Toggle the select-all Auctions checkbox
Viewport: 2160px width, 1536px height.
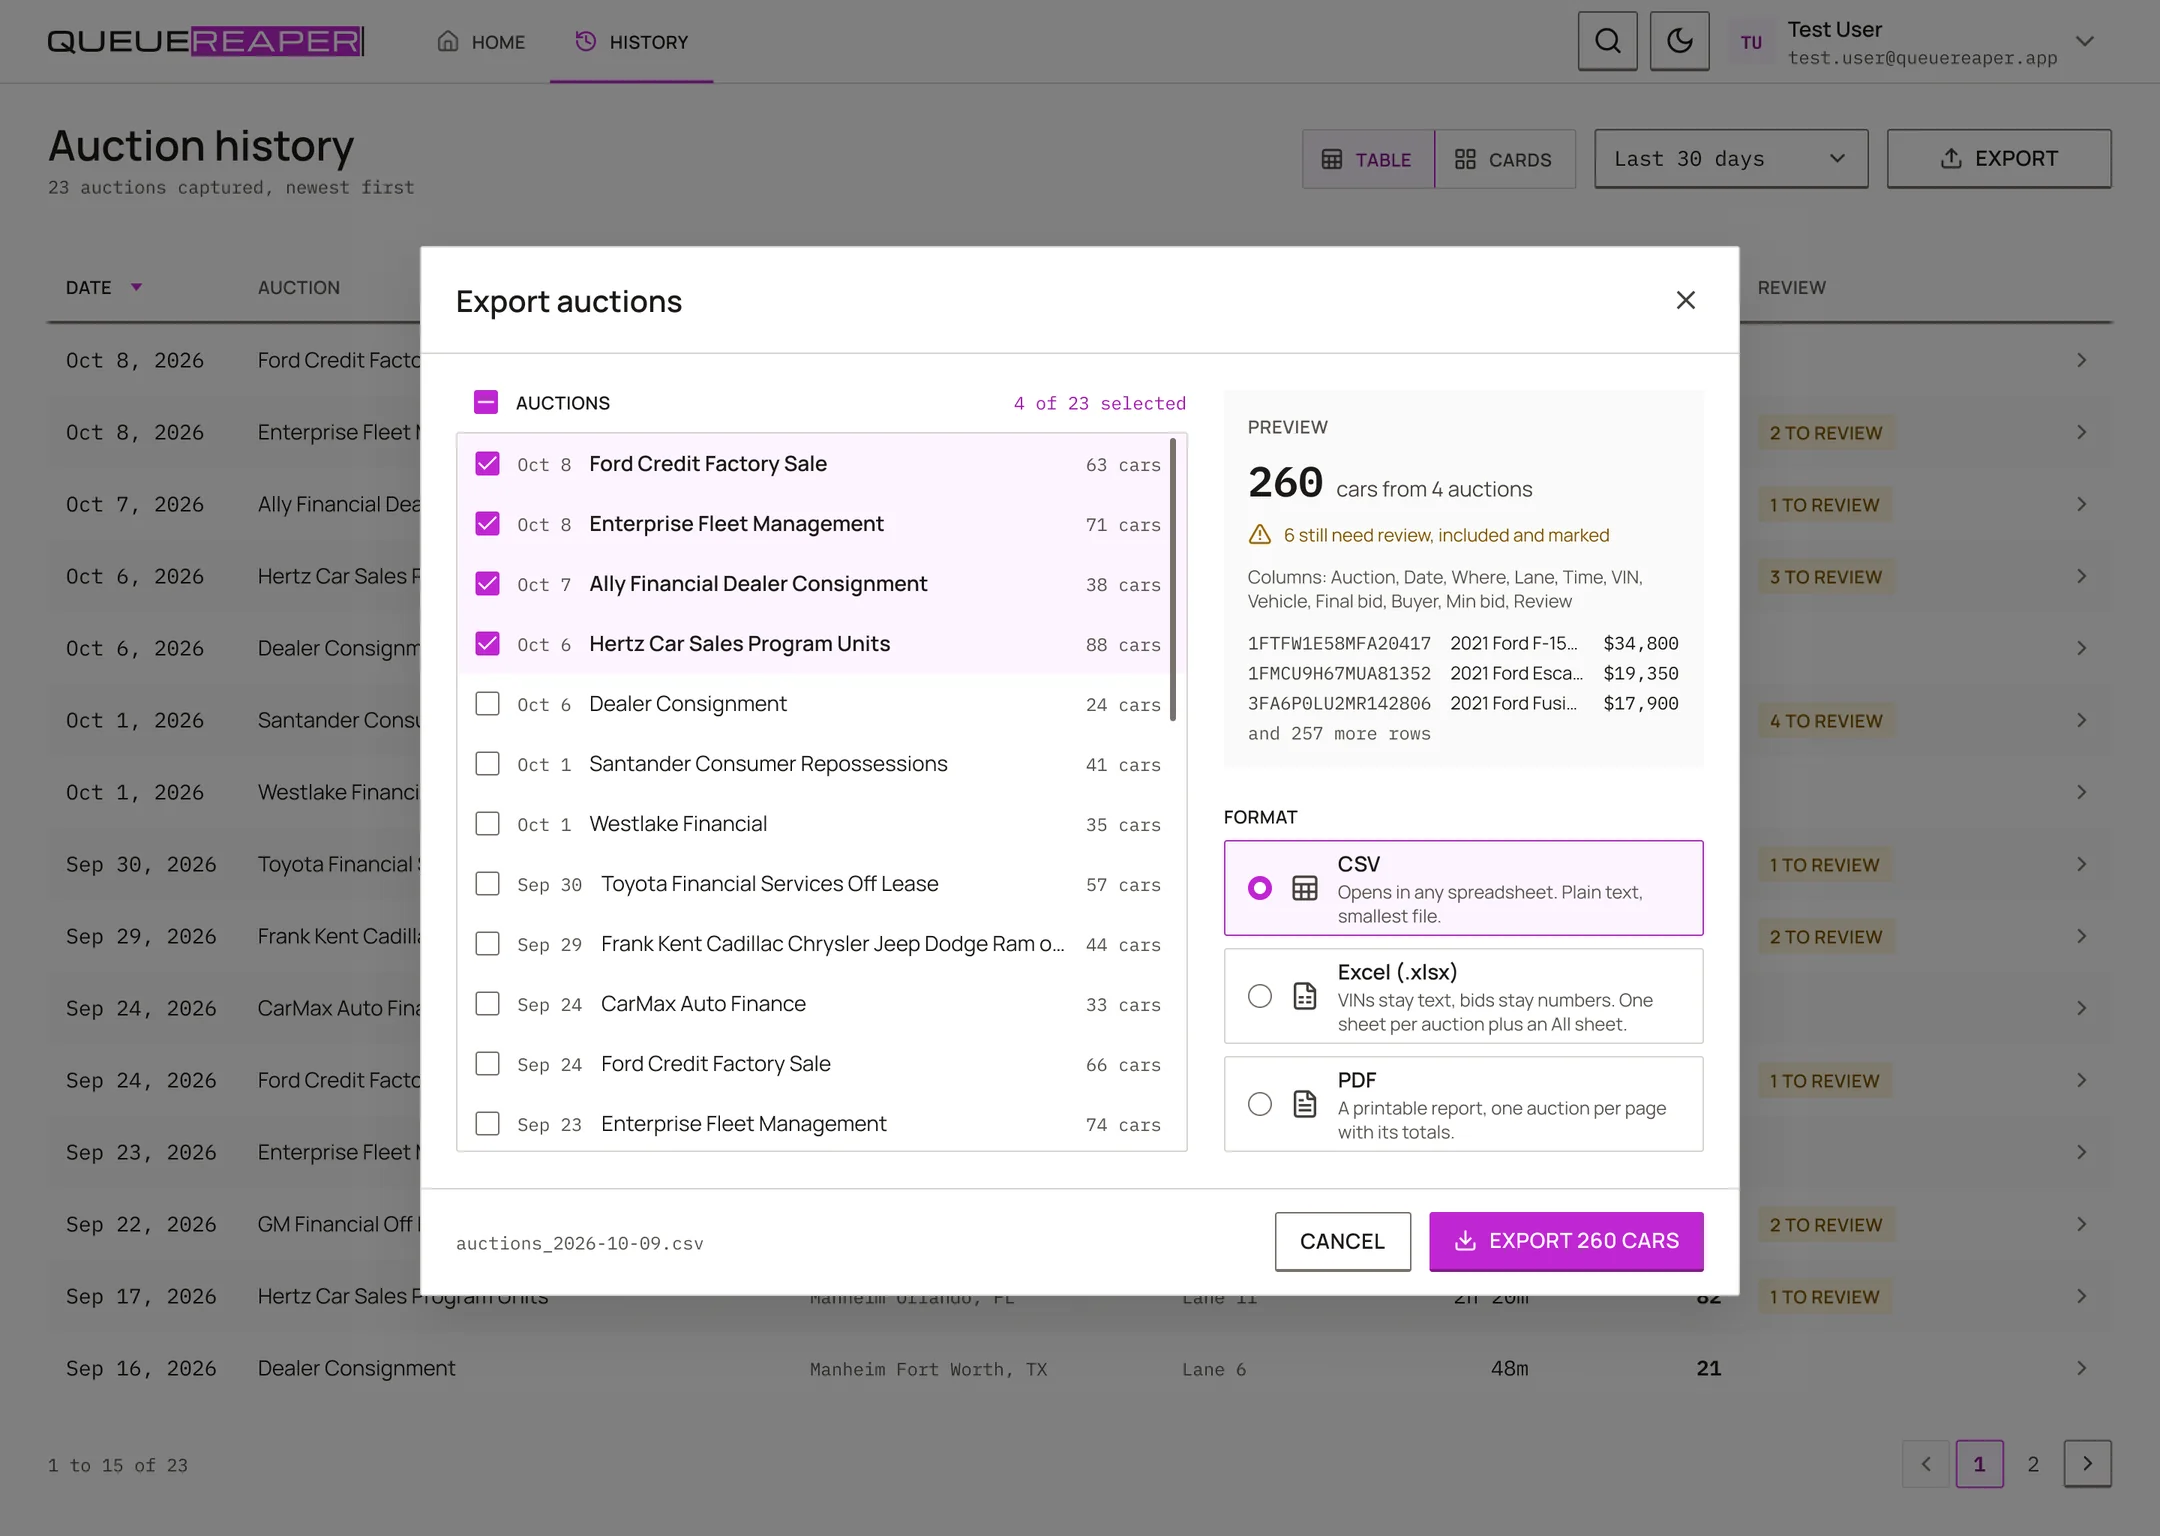click(485, 402)
